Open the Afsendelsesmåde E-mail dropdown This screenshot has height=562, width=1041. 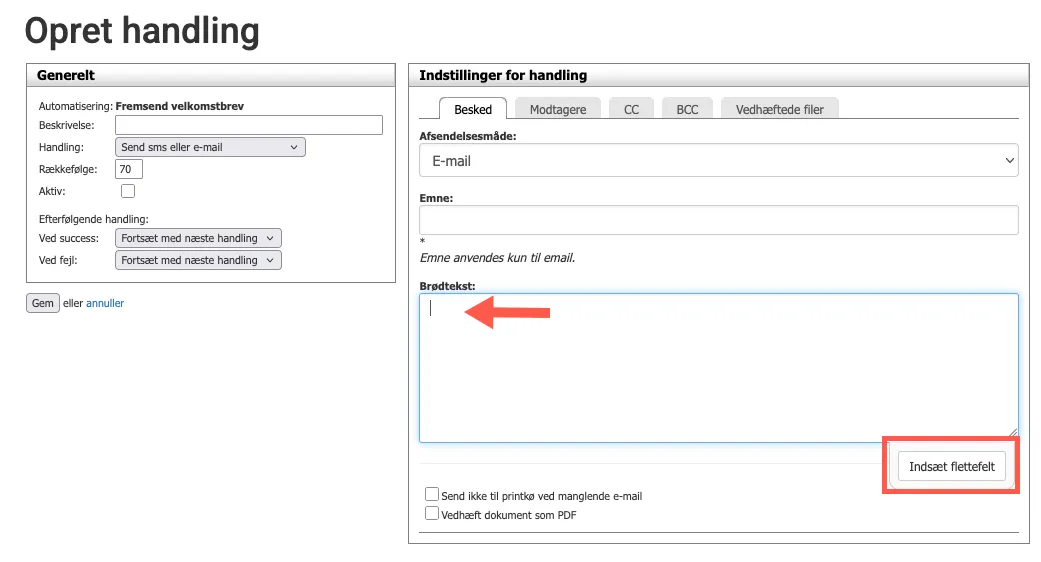(x=718, y=160)
